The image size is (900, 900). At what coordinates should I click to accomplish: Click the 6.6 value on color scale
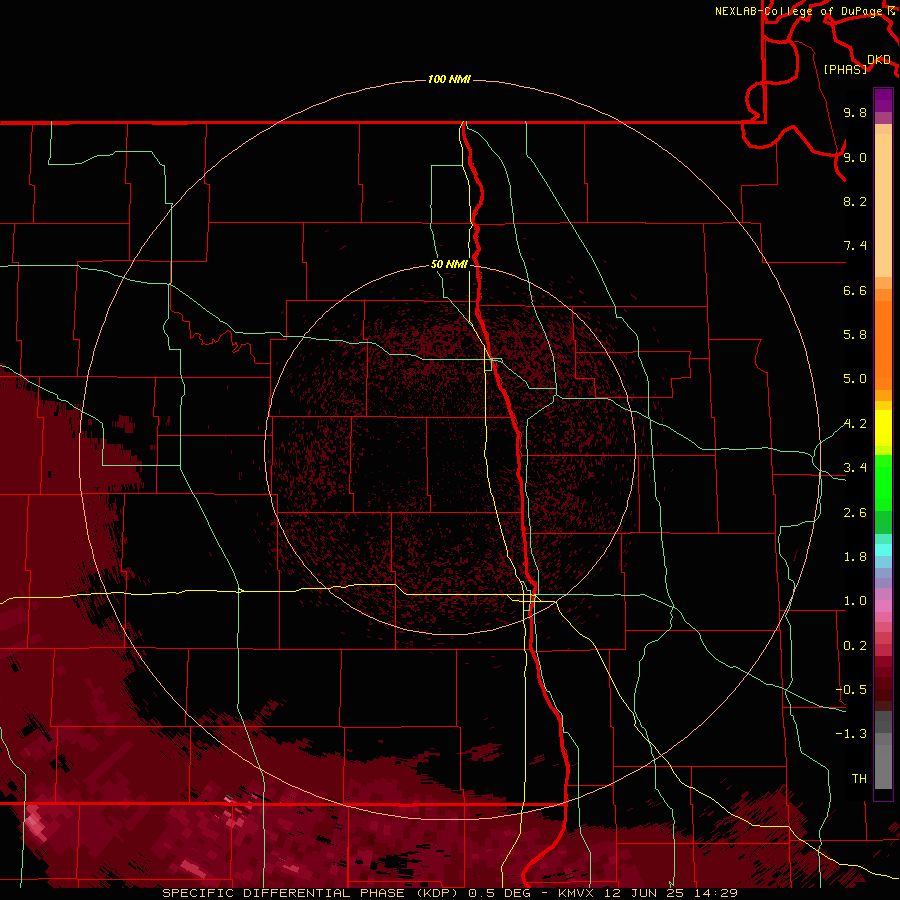pyautogui.click(x=855, y=290)
